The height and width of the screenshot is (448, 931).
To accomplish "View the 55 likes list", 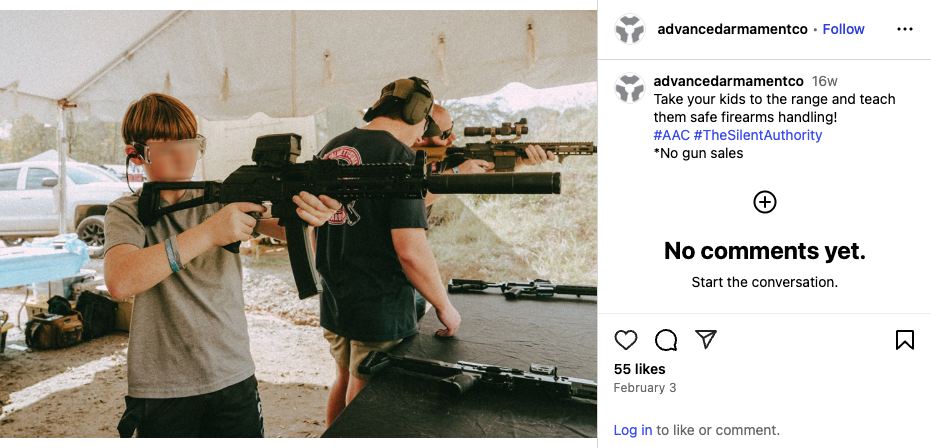I will click(x=639, y=369).
